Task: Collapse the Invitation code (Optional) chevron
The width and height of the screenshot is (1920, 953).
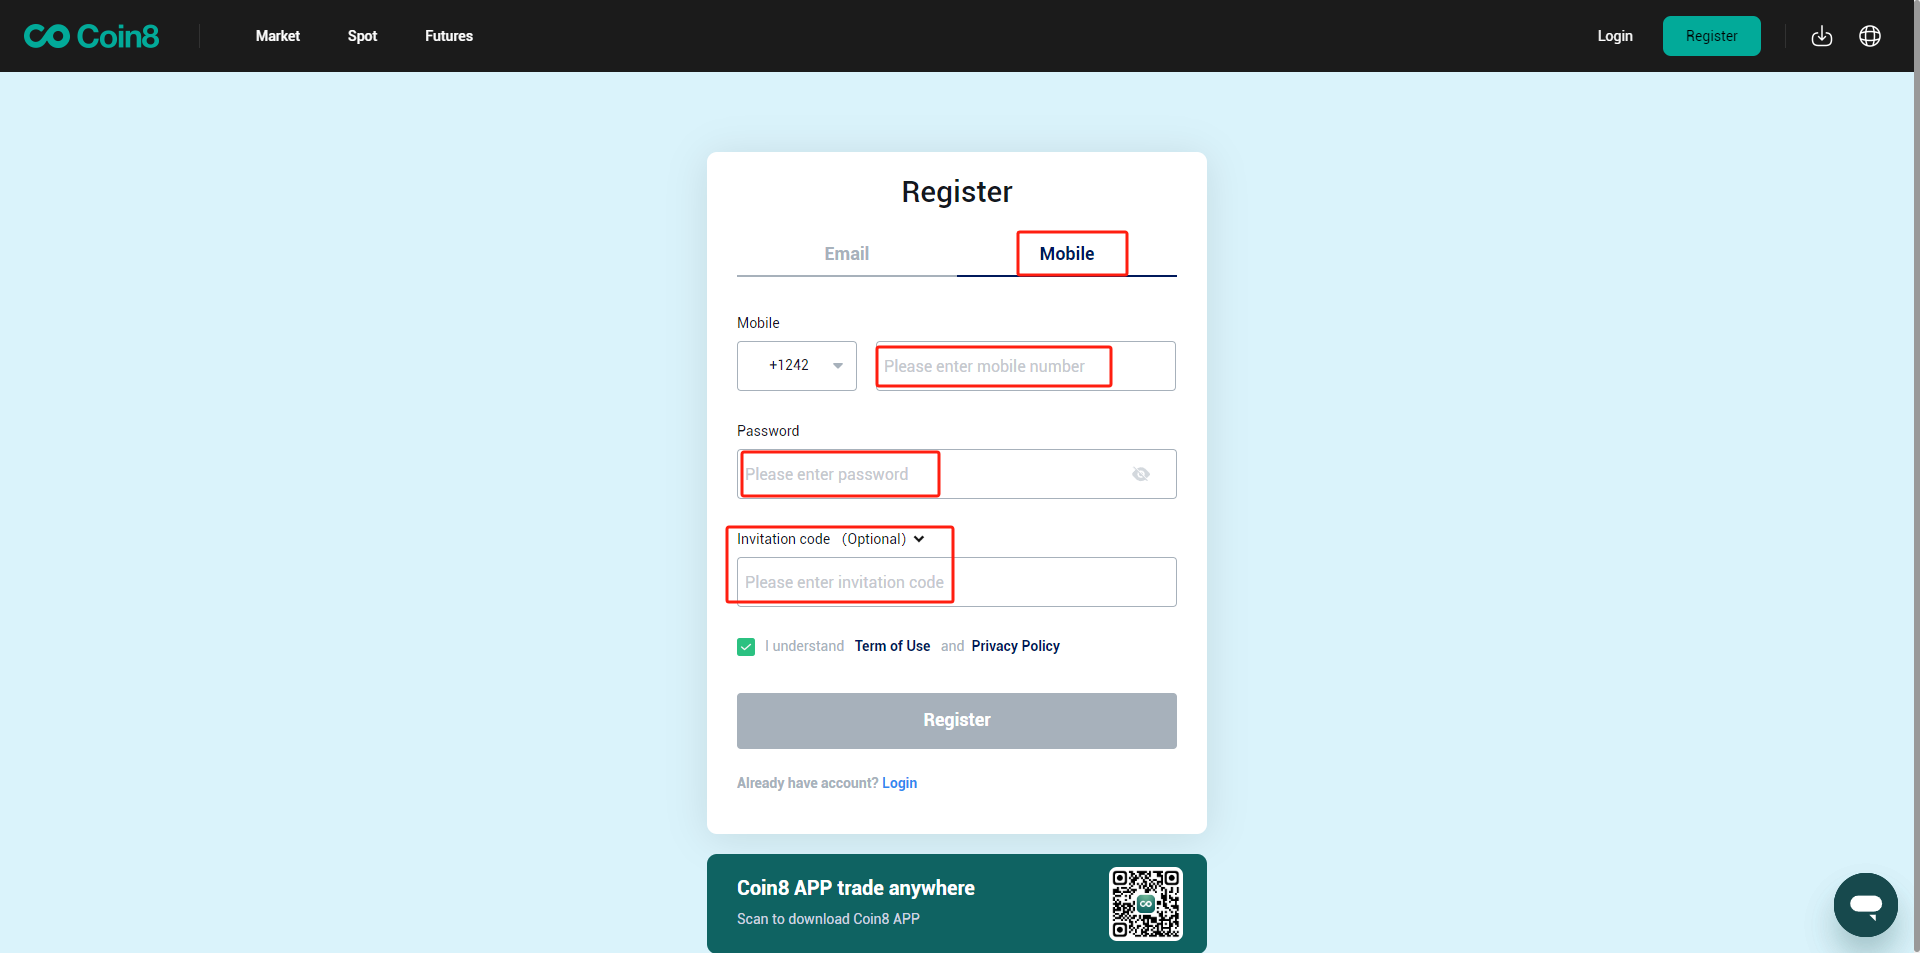Action: 919,539
